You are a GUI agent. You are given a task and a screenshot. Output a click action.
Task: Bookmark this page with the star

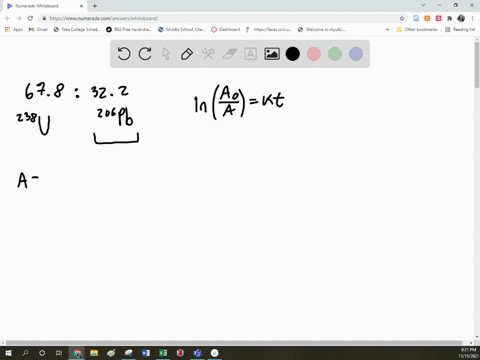402,18
